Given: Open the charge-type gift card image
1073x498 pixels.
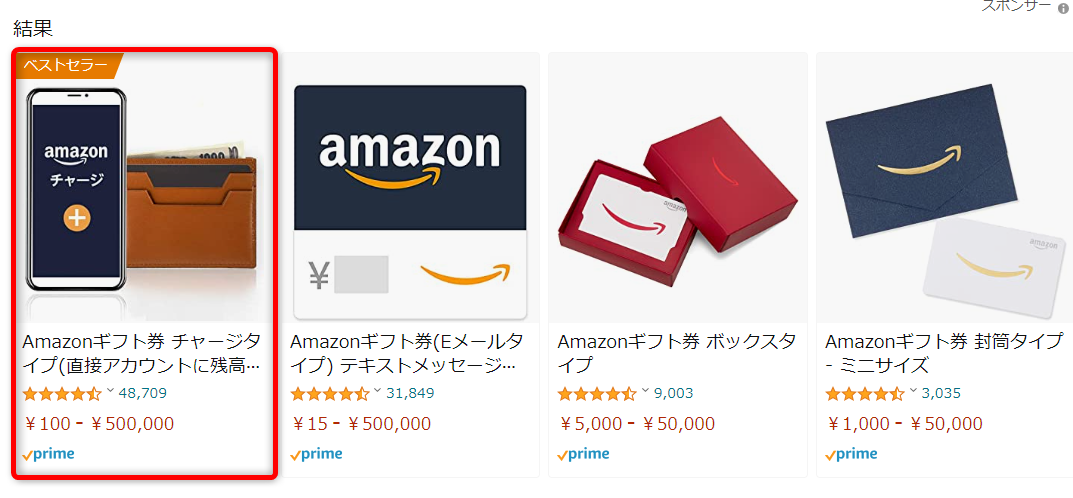Looking at the screenshot, I should coord(144,190).
